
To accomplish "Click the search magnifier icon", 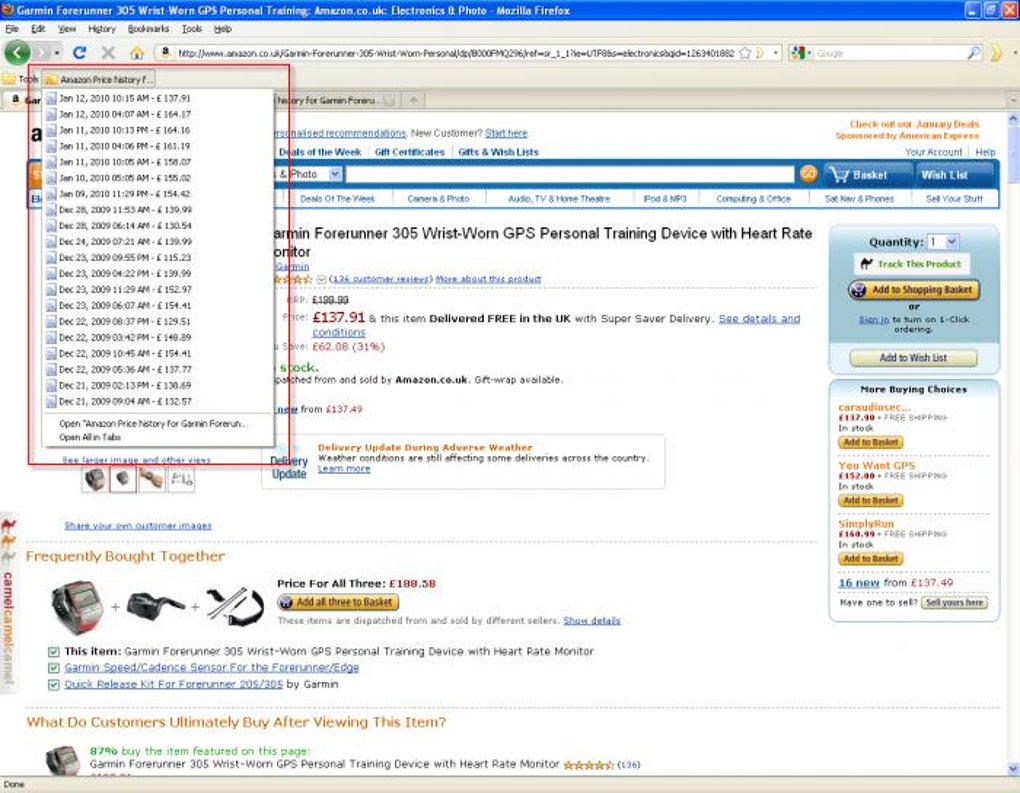I will pyautogui.click(x=974, y=53).
